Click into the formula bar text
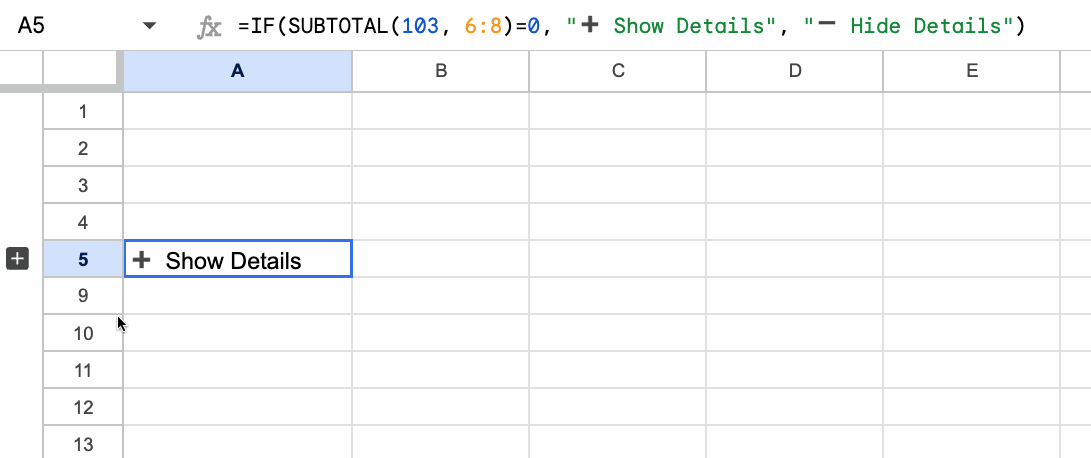The height and width of the screenshot is (458, 1091). click(x=630, y=27)
